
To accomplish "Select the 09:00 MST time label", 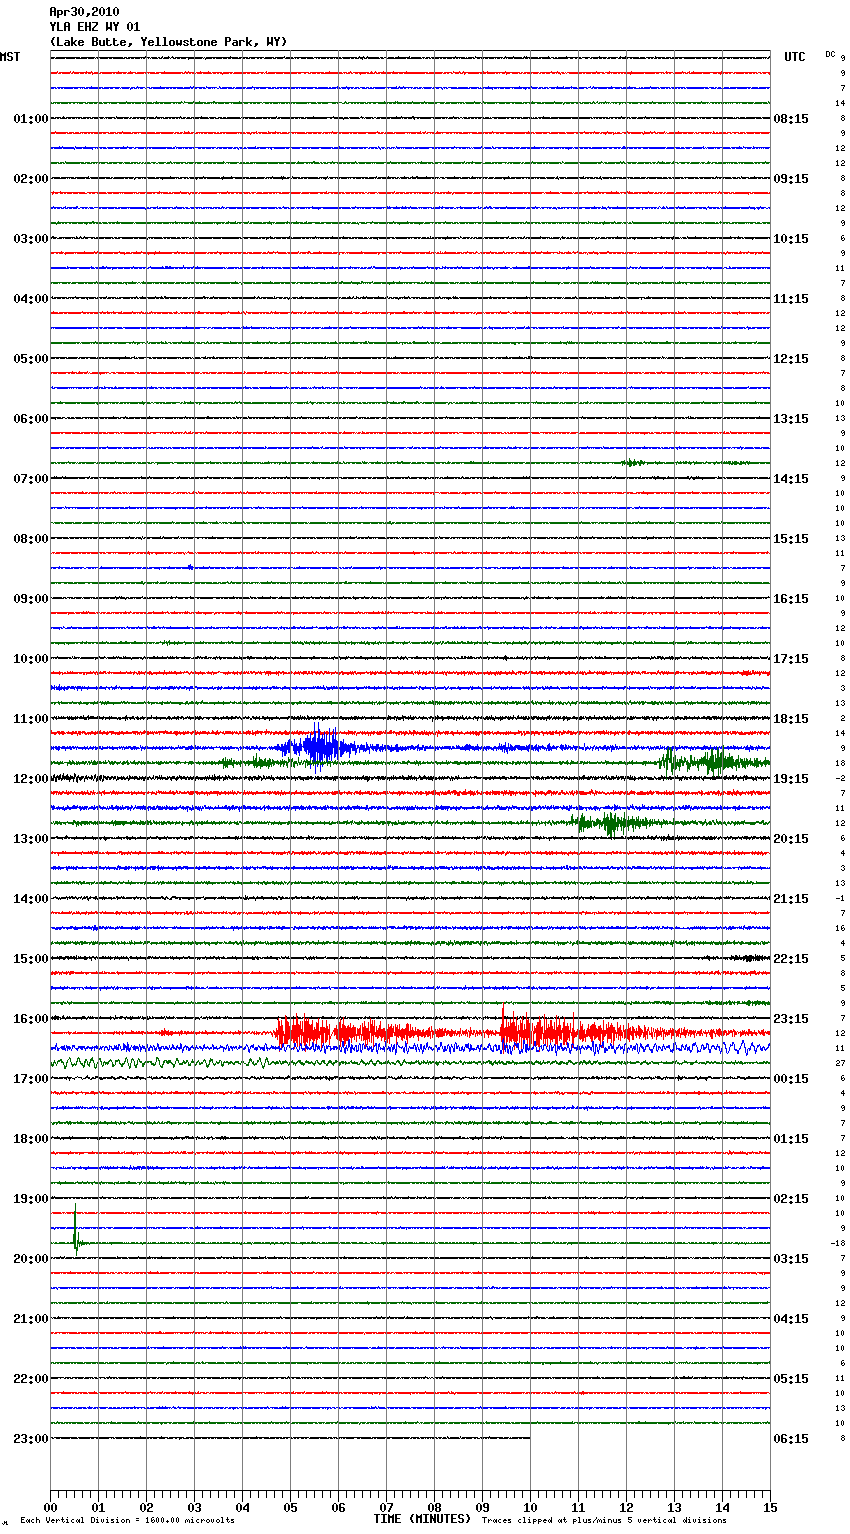I will coord(30,599).
